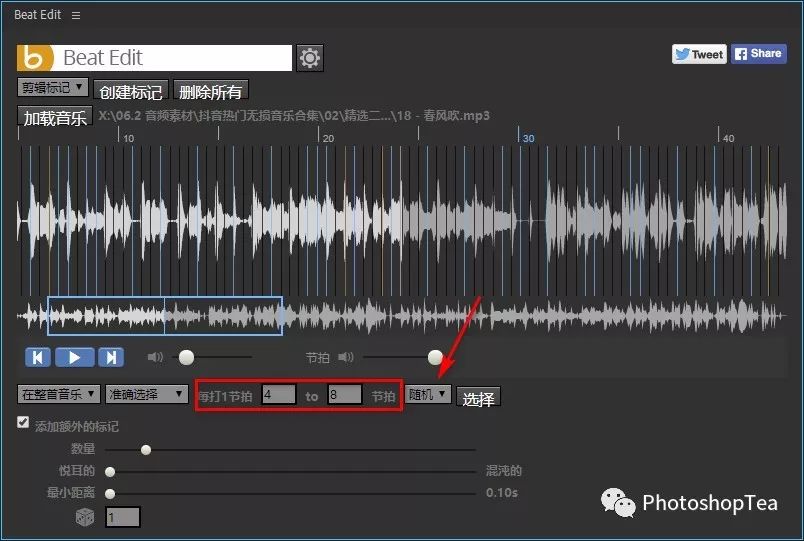This screenshot has width=804, height=541.
Task: Adjust the 节拍 volume slider knob
Action: pyautogui.click(x=435, y=357)
